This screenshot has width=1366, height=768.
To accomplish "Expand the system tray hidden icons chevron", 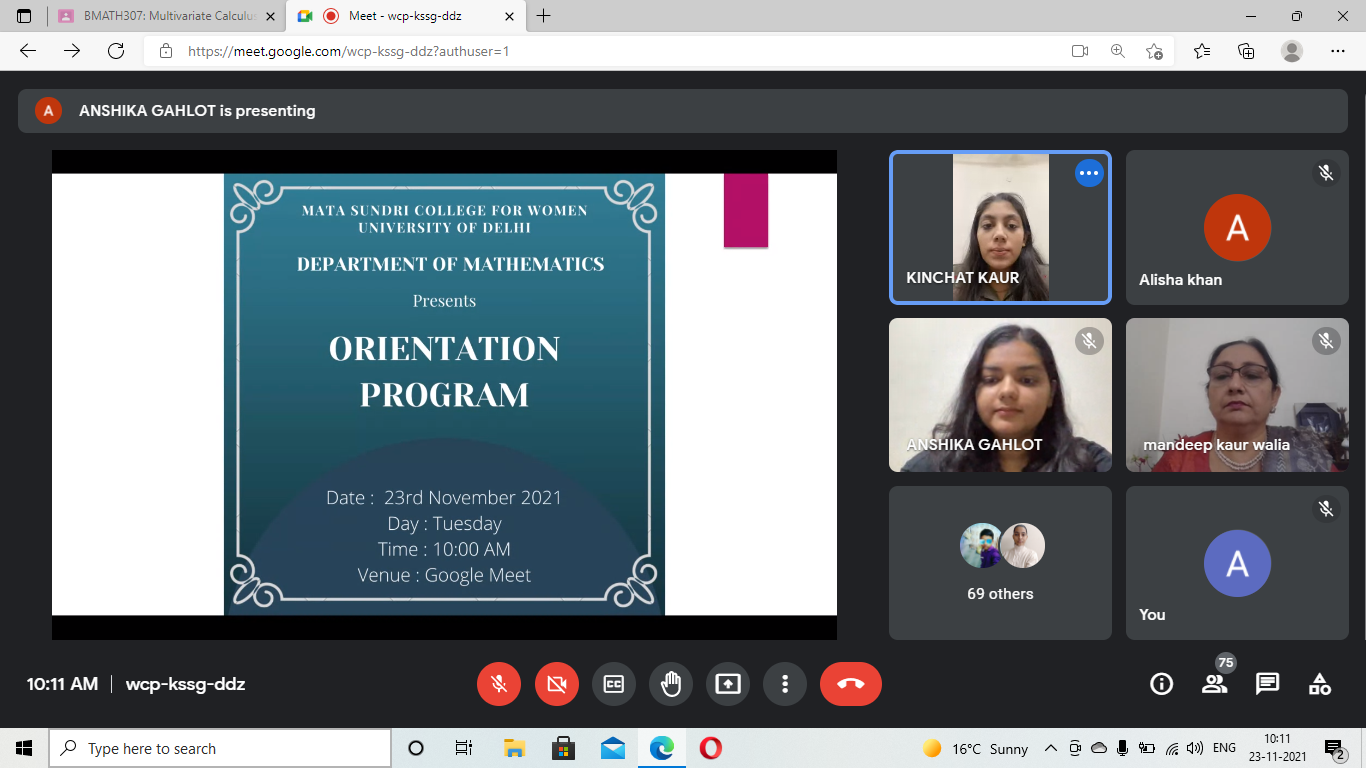I will point(1050,748).
